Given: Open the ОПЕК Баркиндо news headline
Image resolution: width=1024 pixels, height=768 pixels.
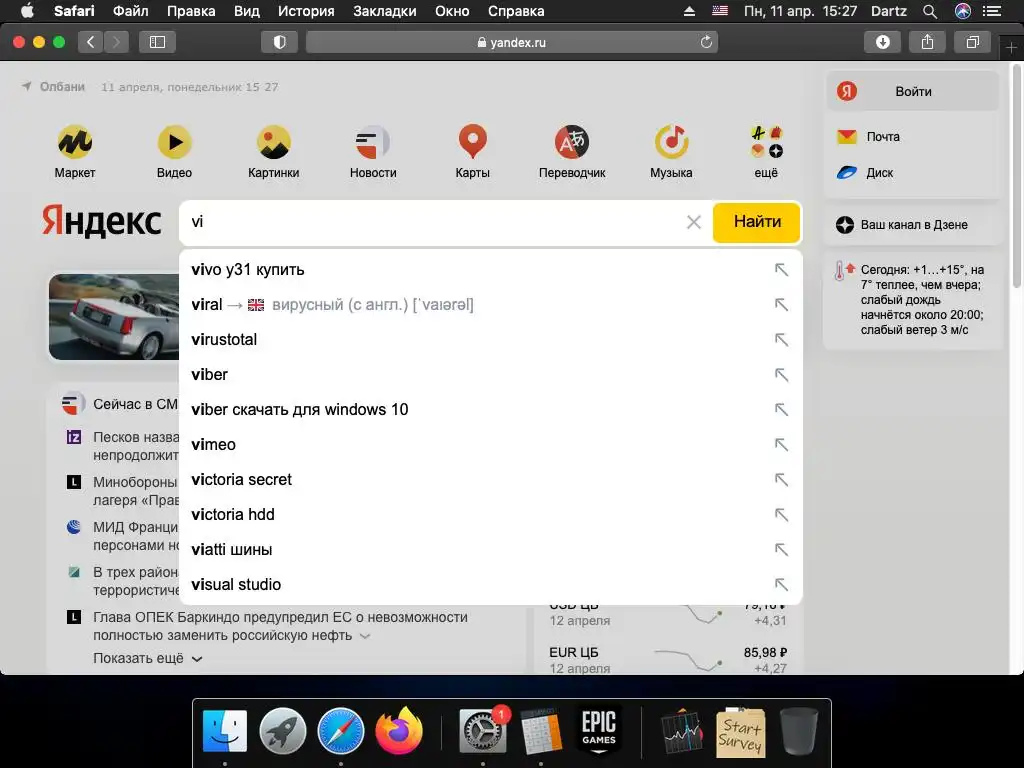Looking at the screenshot, I should (280, 626).
